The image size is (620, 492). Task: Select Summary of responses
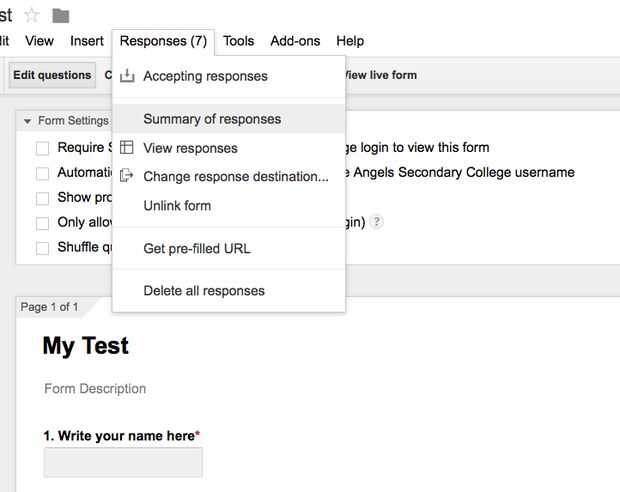pos(212,119)
